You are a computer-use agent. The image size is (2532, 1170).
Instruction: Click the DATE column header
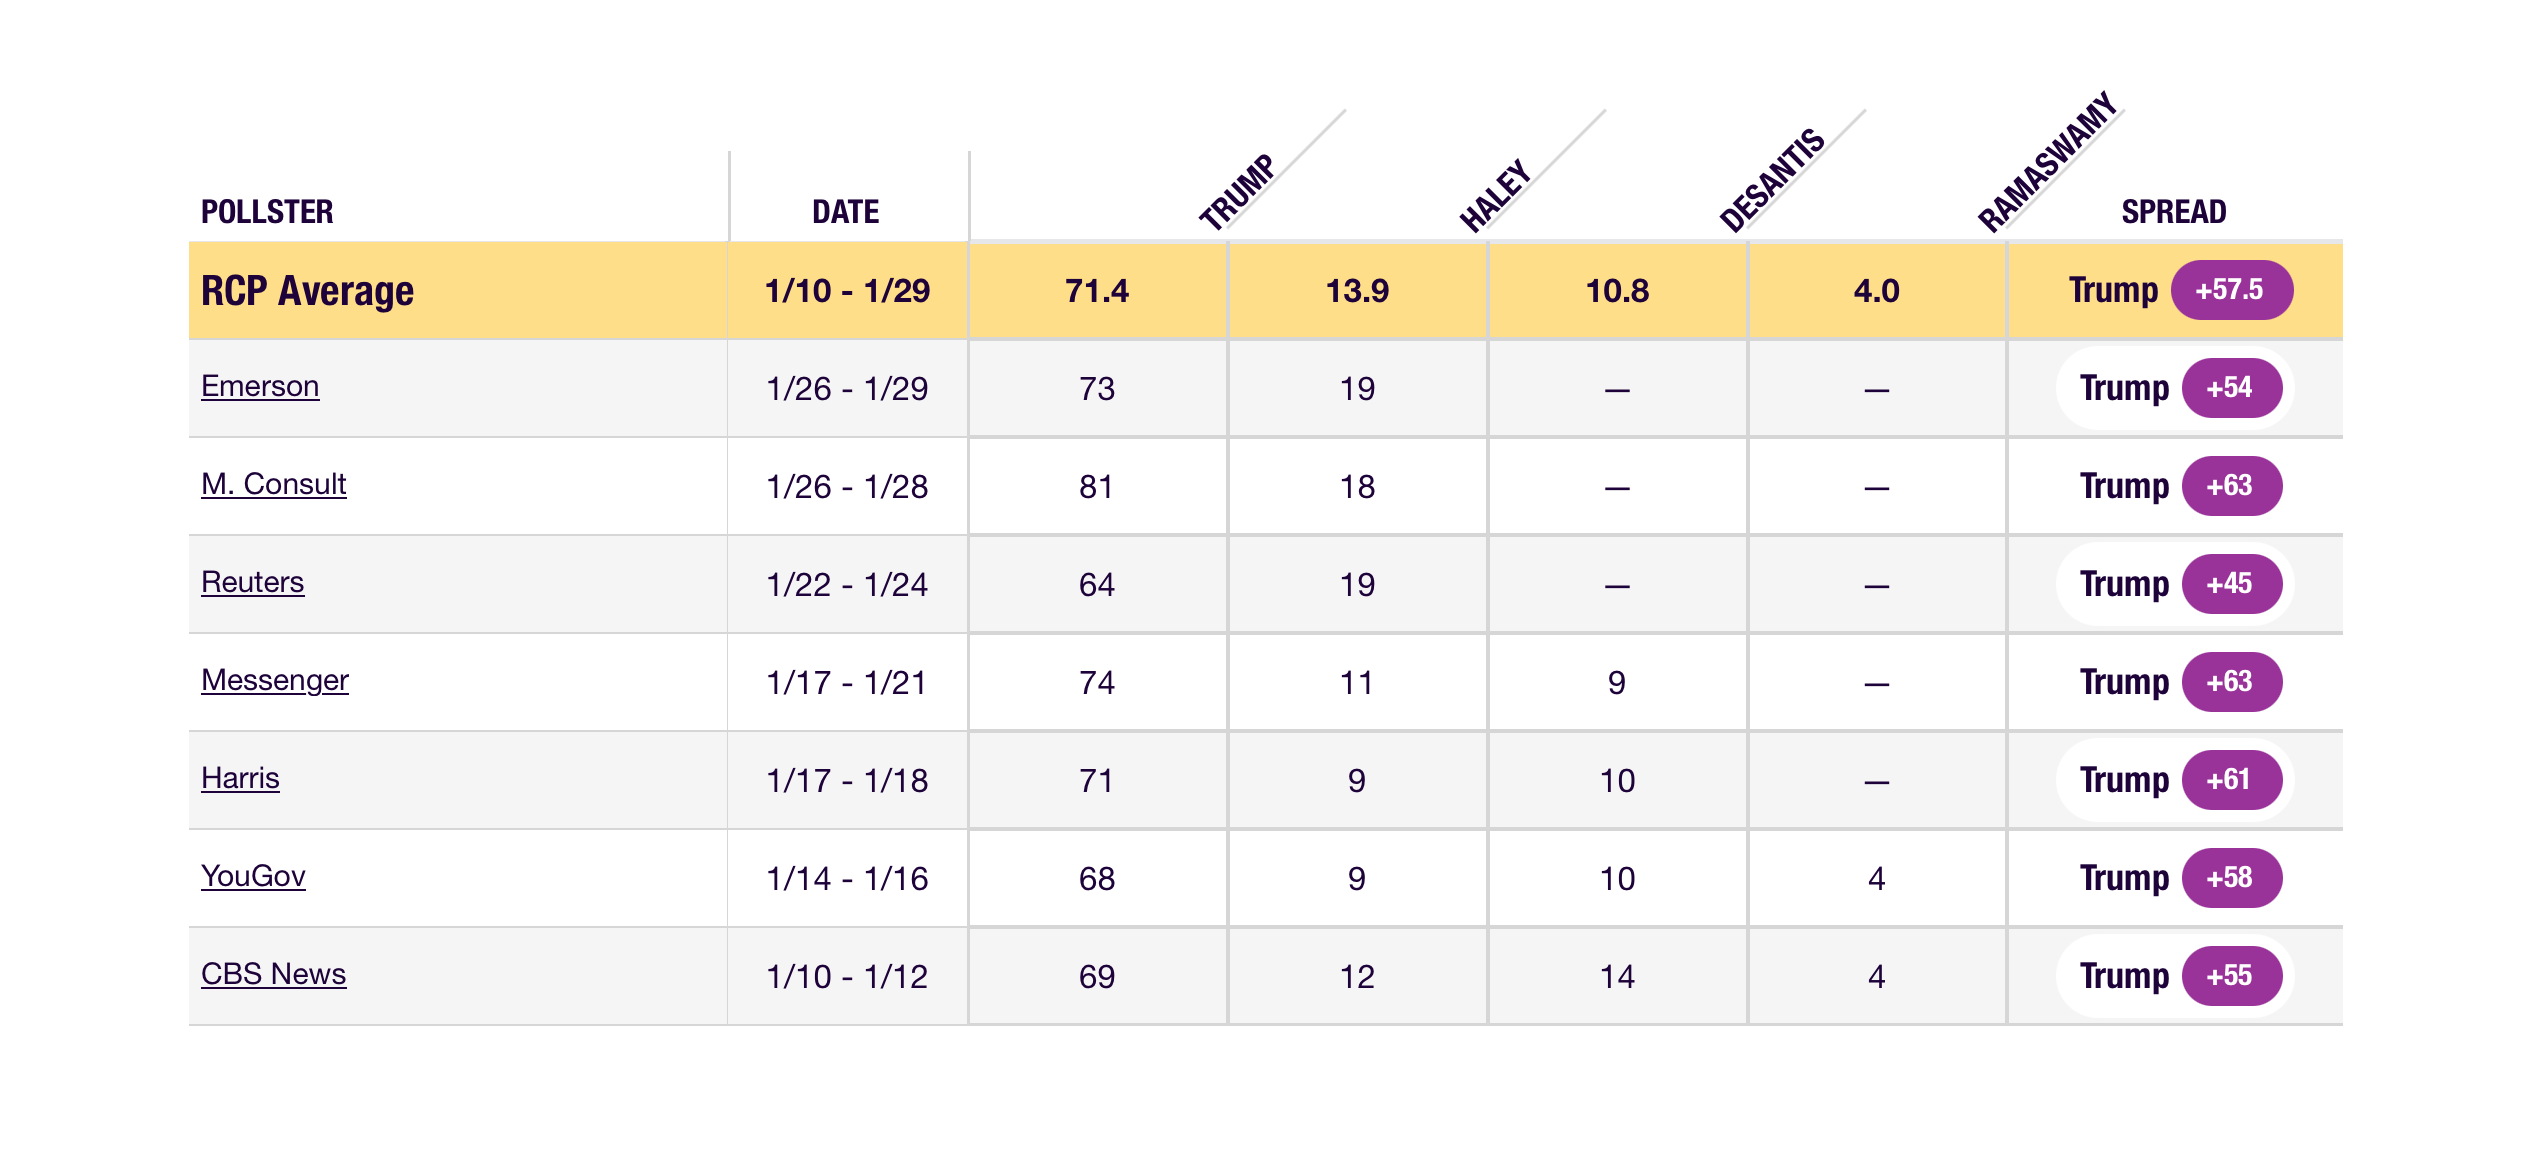[845, 212]
